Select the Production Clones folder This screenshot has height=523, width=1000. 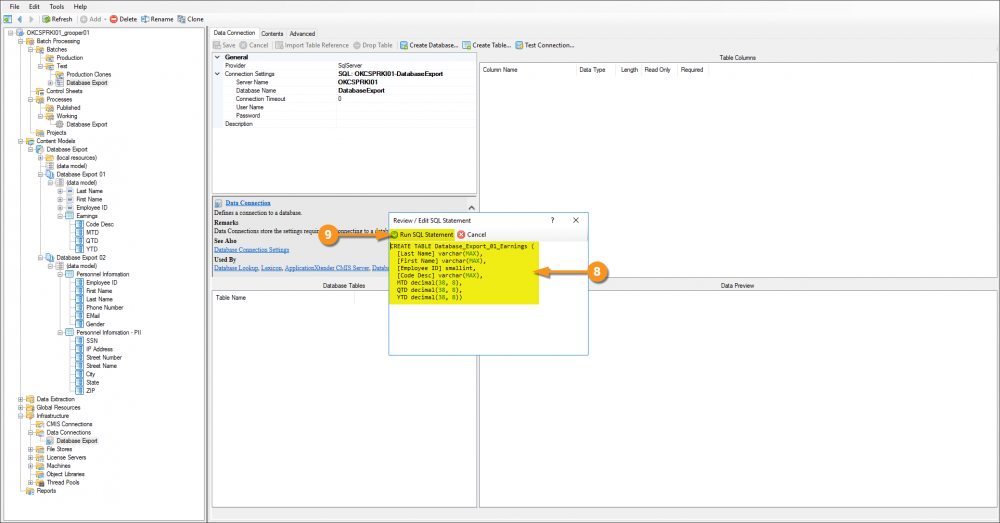tap(89, 75)
